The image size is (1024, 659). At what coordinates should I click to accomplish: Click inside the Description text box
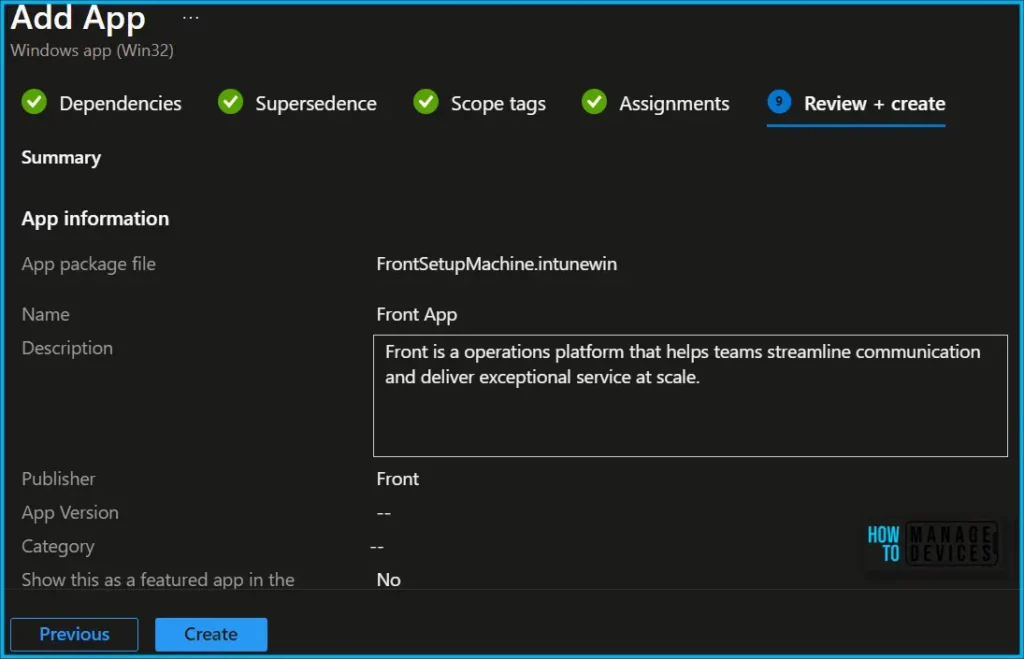690,396
